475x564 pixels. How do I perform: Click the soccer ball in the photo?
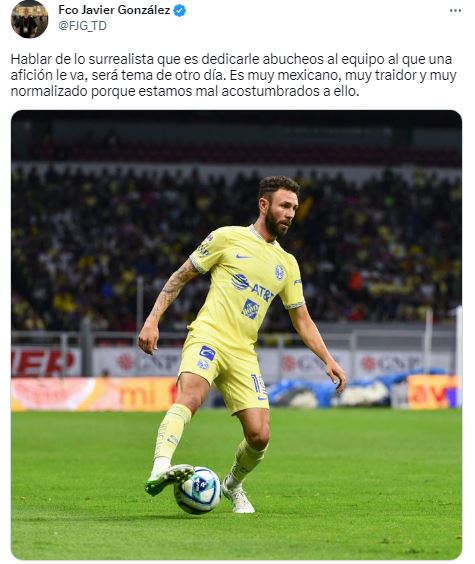point(197,490)
